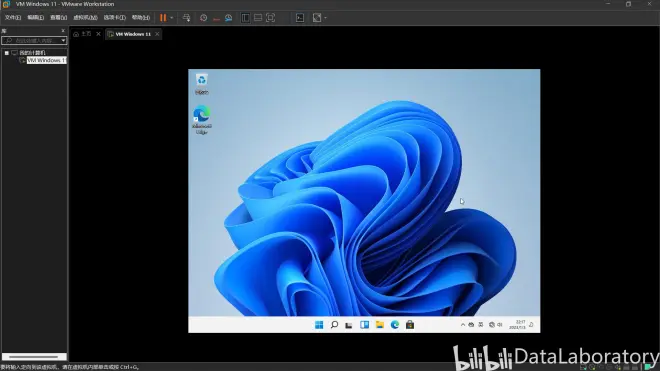Open the stretch display dropdown arrow
Viewport: 660px width, 371px height.
coord(325,18)
